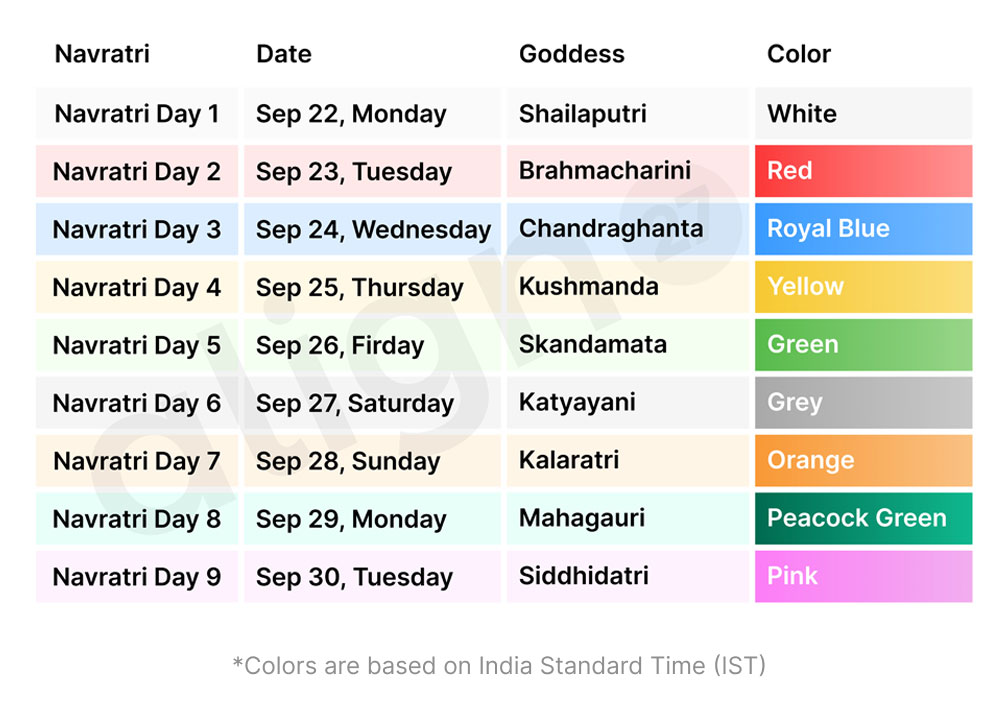Select the Sep 26, Firday cell
This screenshot has width=1000, height=718.
[340, 346]
